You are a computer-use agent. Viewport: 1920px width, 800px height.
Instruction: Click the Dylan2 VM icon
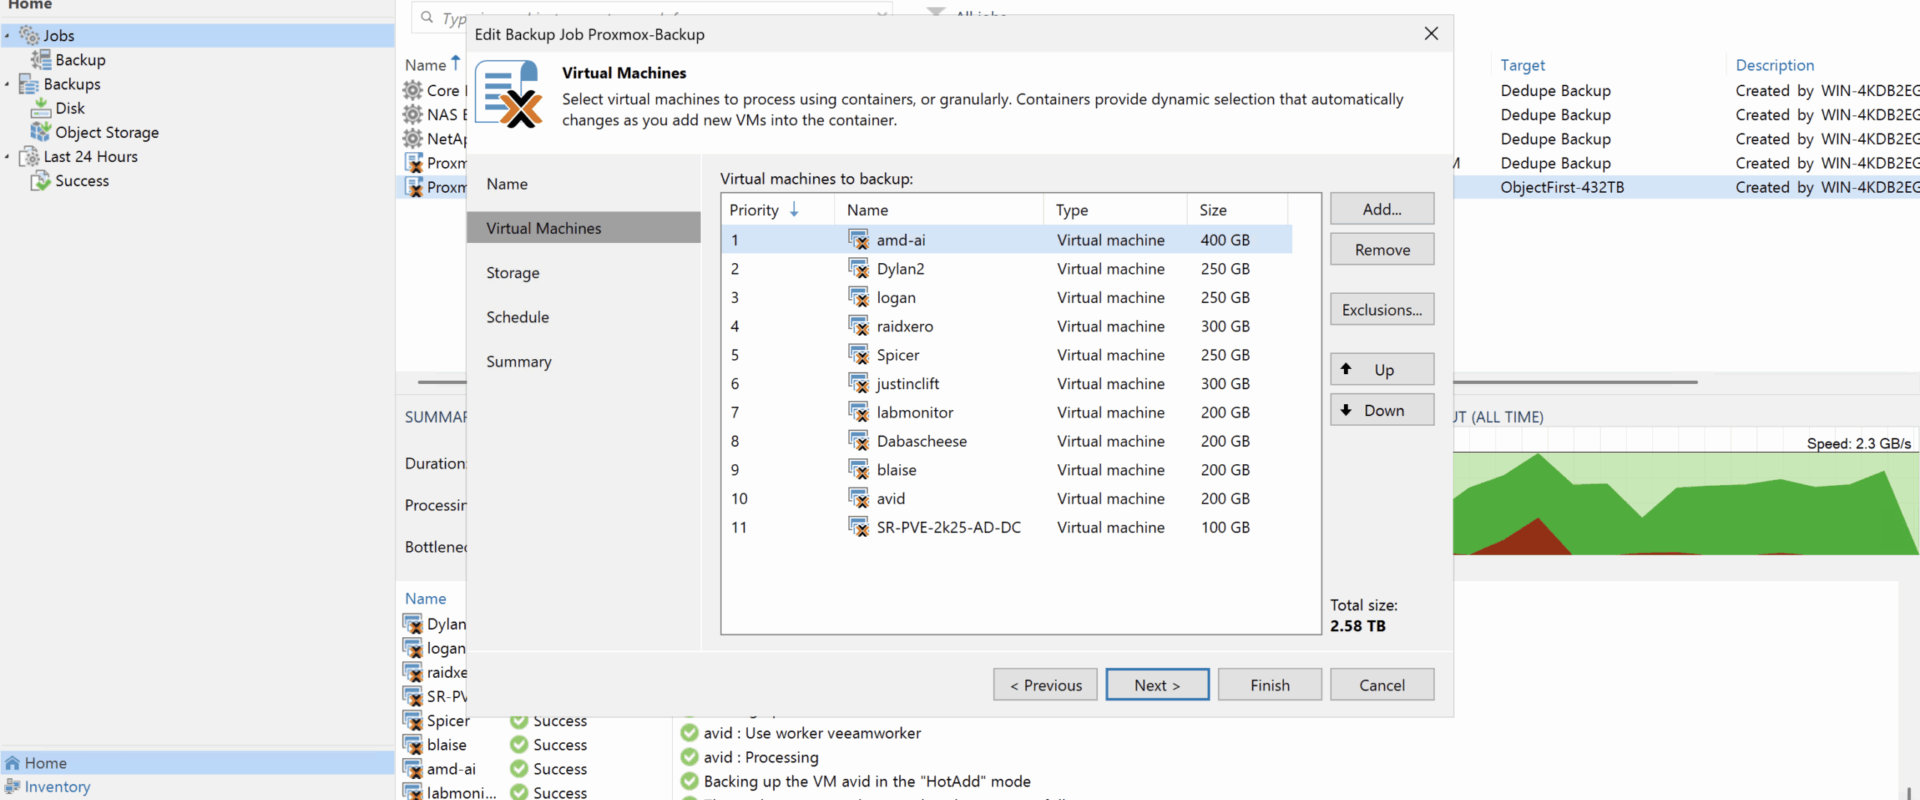[x=858, y=269]
